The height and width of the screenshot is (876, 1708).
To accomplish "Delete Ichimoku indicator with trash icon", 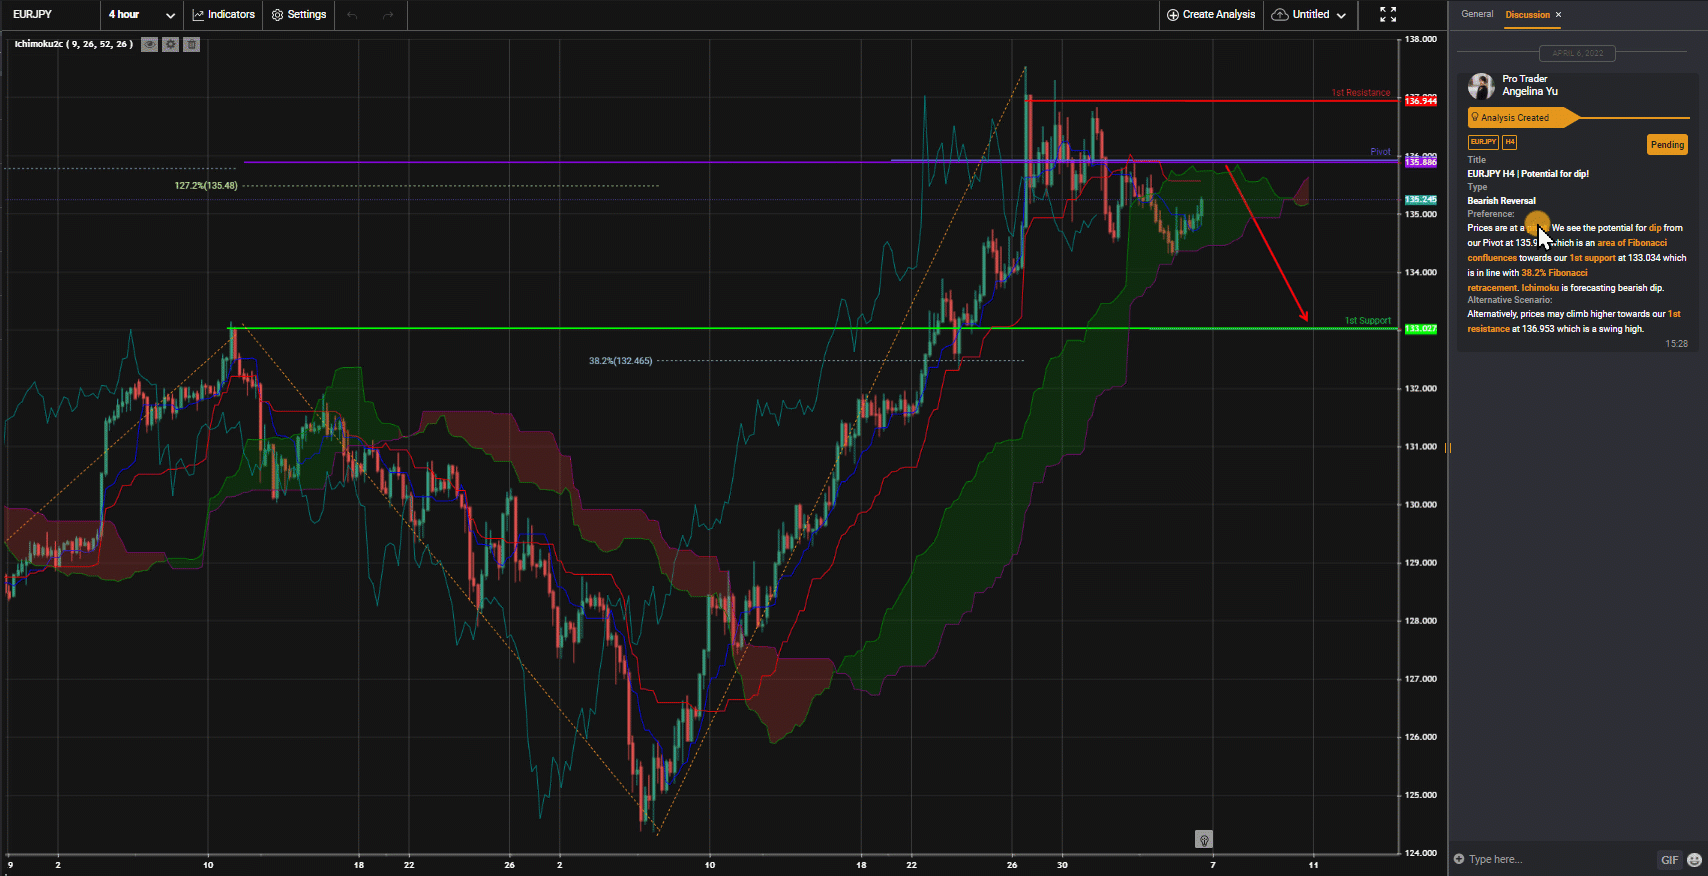I will (192, 44).
